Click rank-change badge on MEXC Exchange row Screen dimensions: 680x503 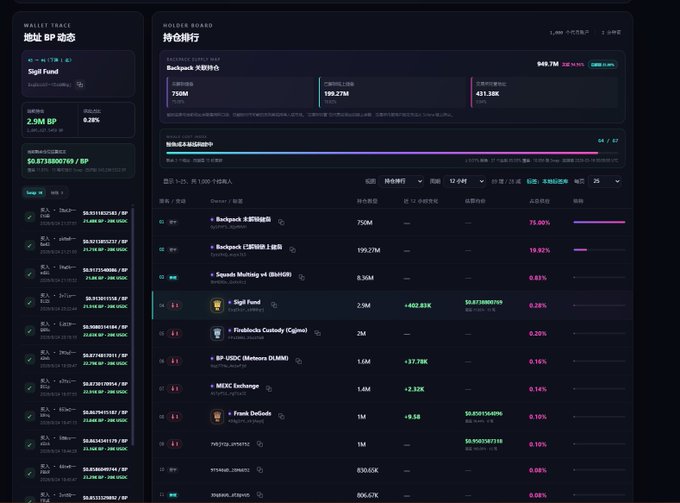(175, 389)
